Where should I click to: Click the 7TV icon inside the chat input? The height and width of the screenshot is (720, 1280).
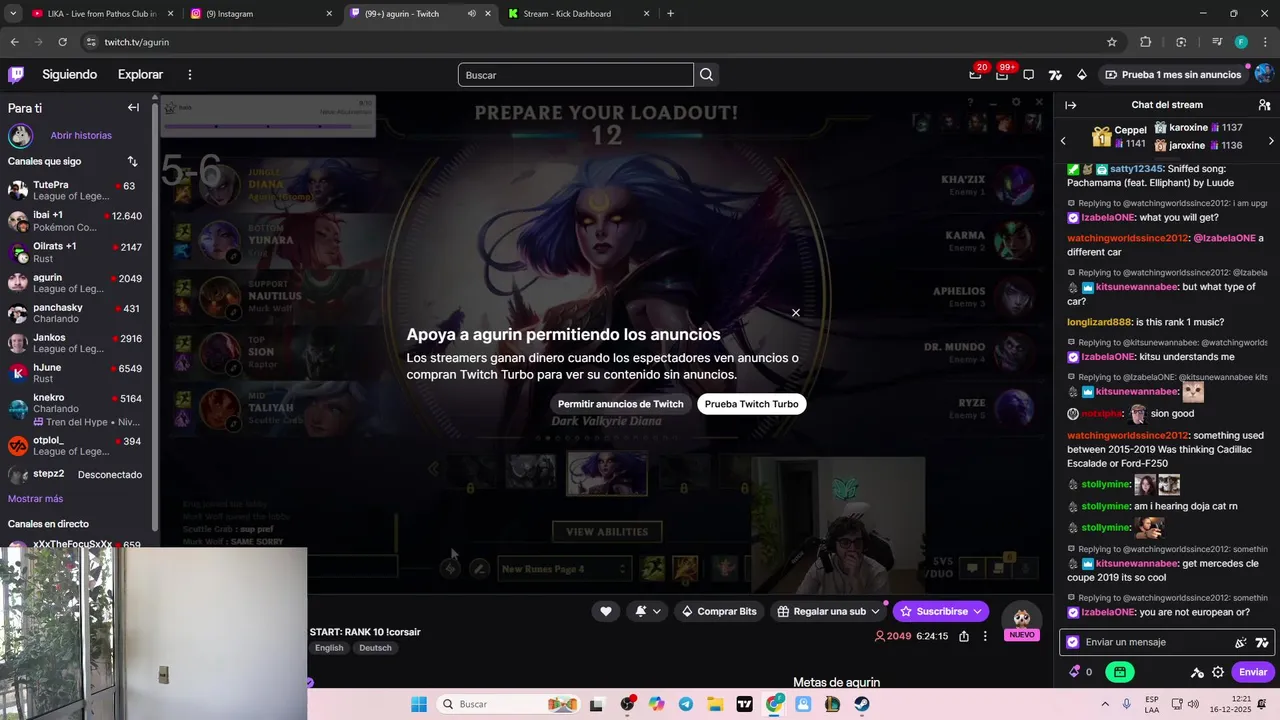coord(1261,643)
